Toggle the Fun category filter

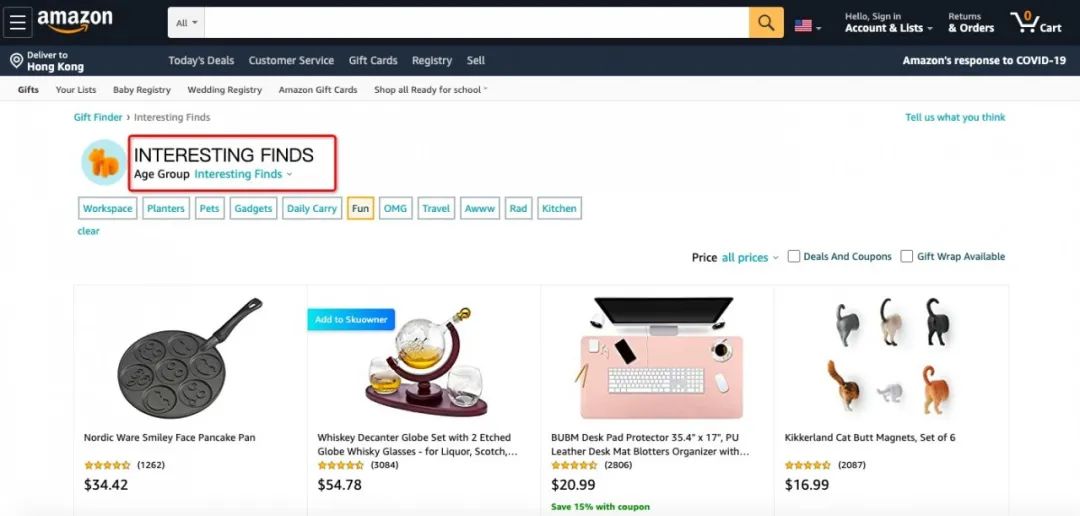(360, 208)
